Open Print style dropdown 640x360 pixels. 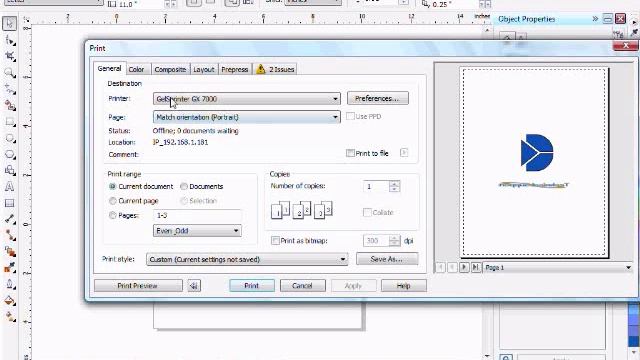pyautogui.click(x=247, y=259)
